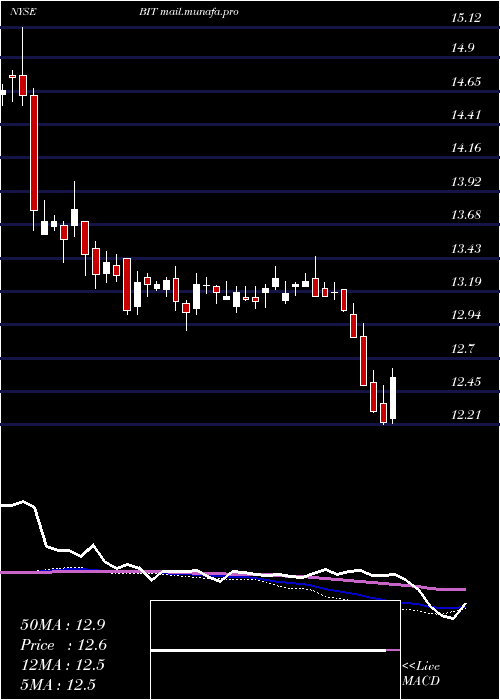Screen dimensions: 500x700
Task: Select the 13.68 price axis label
Action: point(466,215)
